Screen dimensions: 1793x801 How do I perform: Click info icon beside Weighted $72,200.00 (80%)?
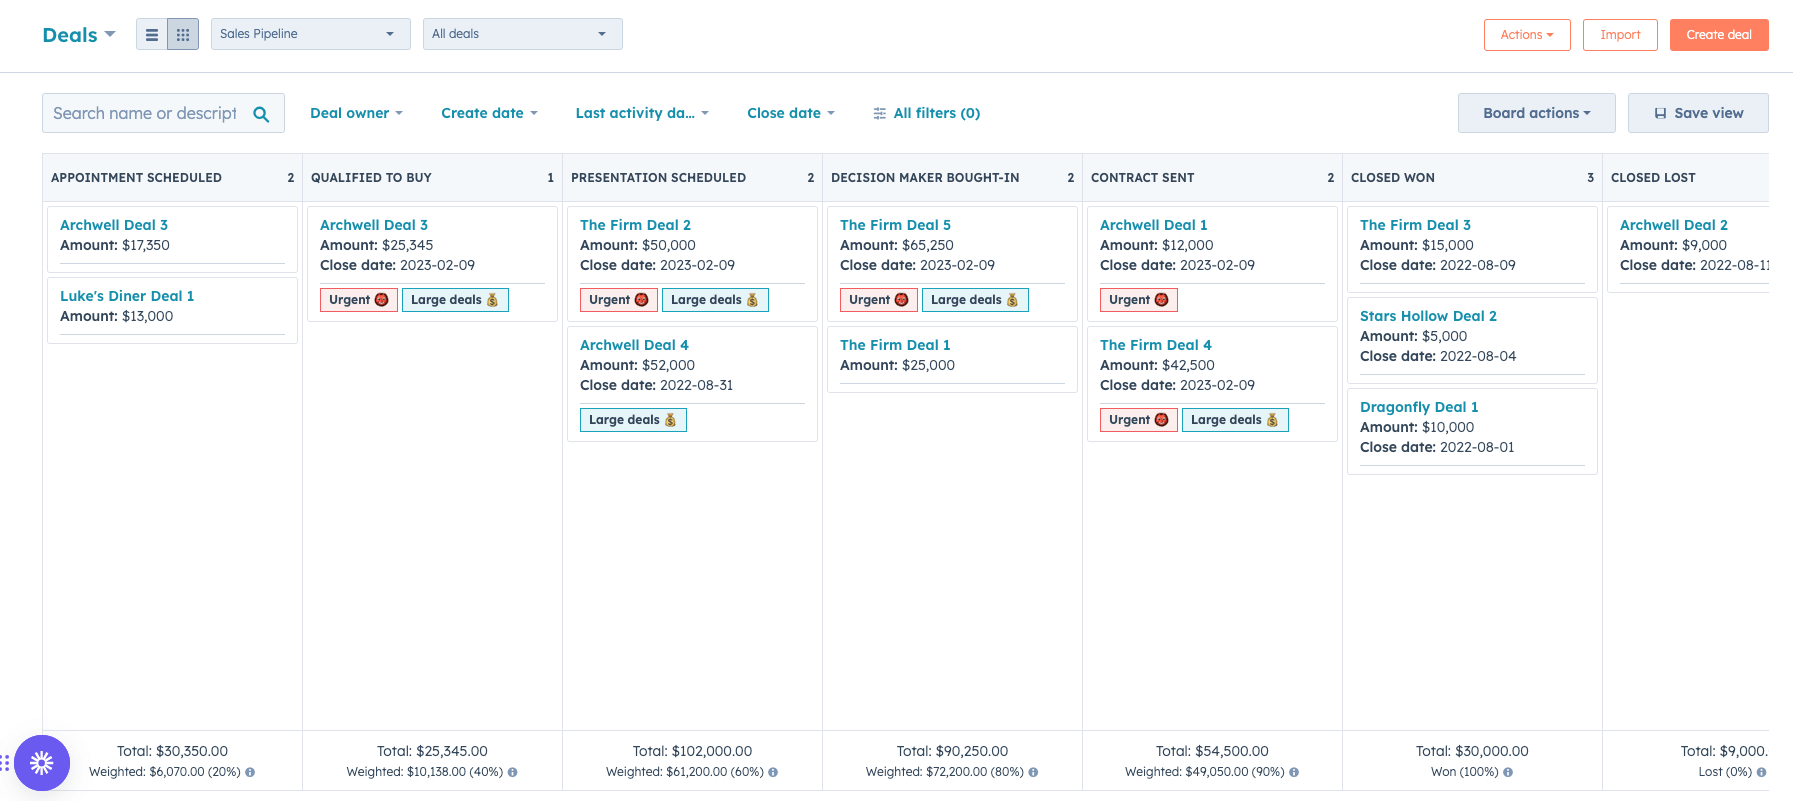click(1033, 772)
